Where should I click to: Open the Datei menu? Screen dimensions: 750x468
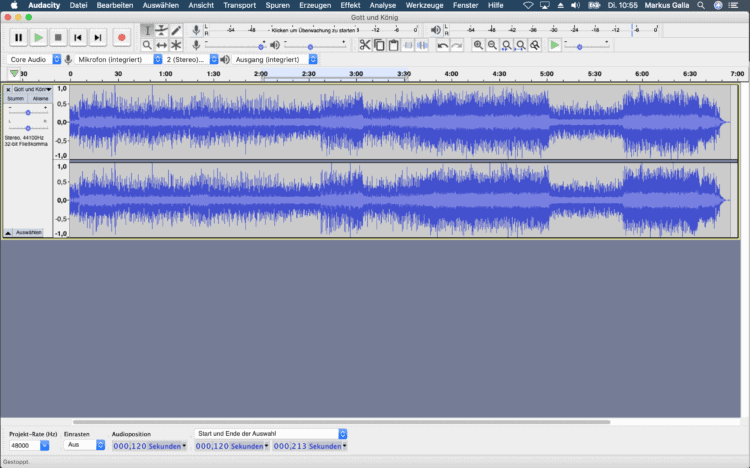78,5
